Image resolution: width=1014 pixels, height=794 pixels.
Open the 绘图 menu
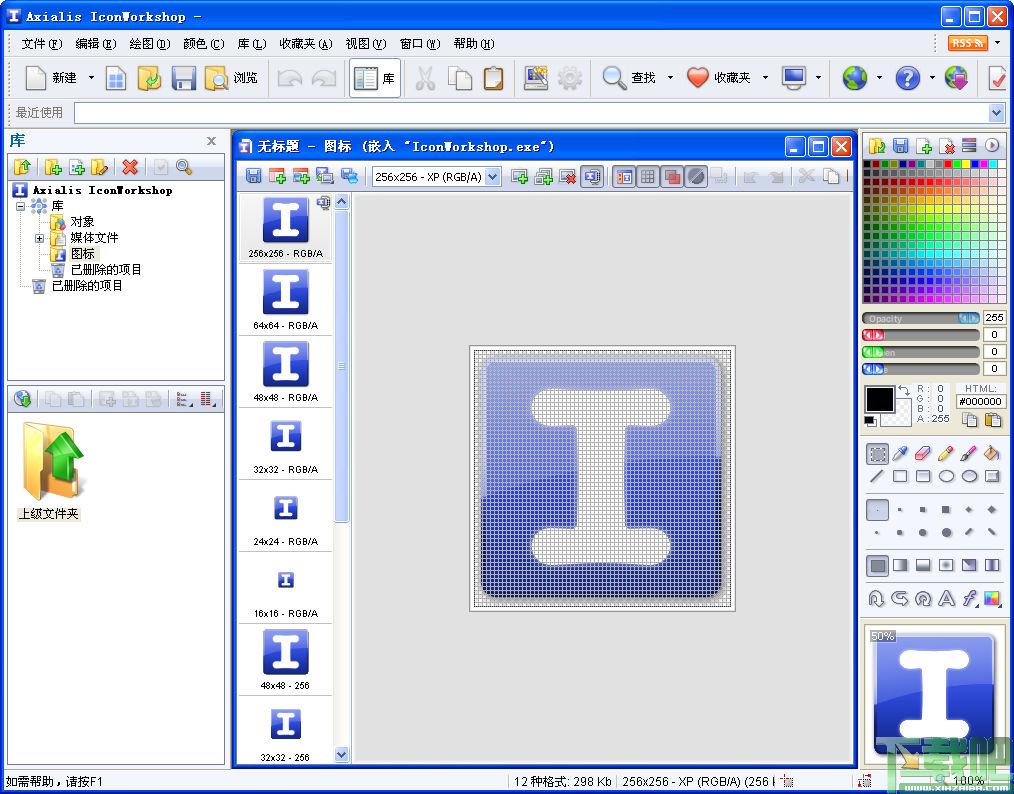149,44
